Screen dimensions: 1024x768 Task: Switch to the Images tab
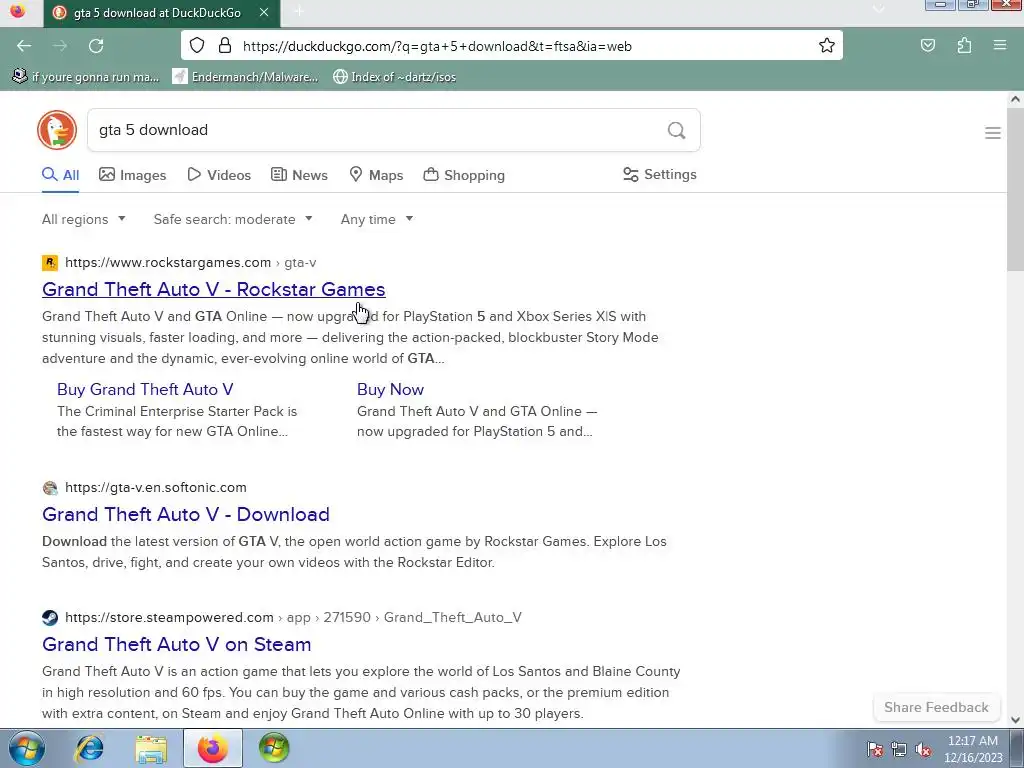click(x=133, y=175)
